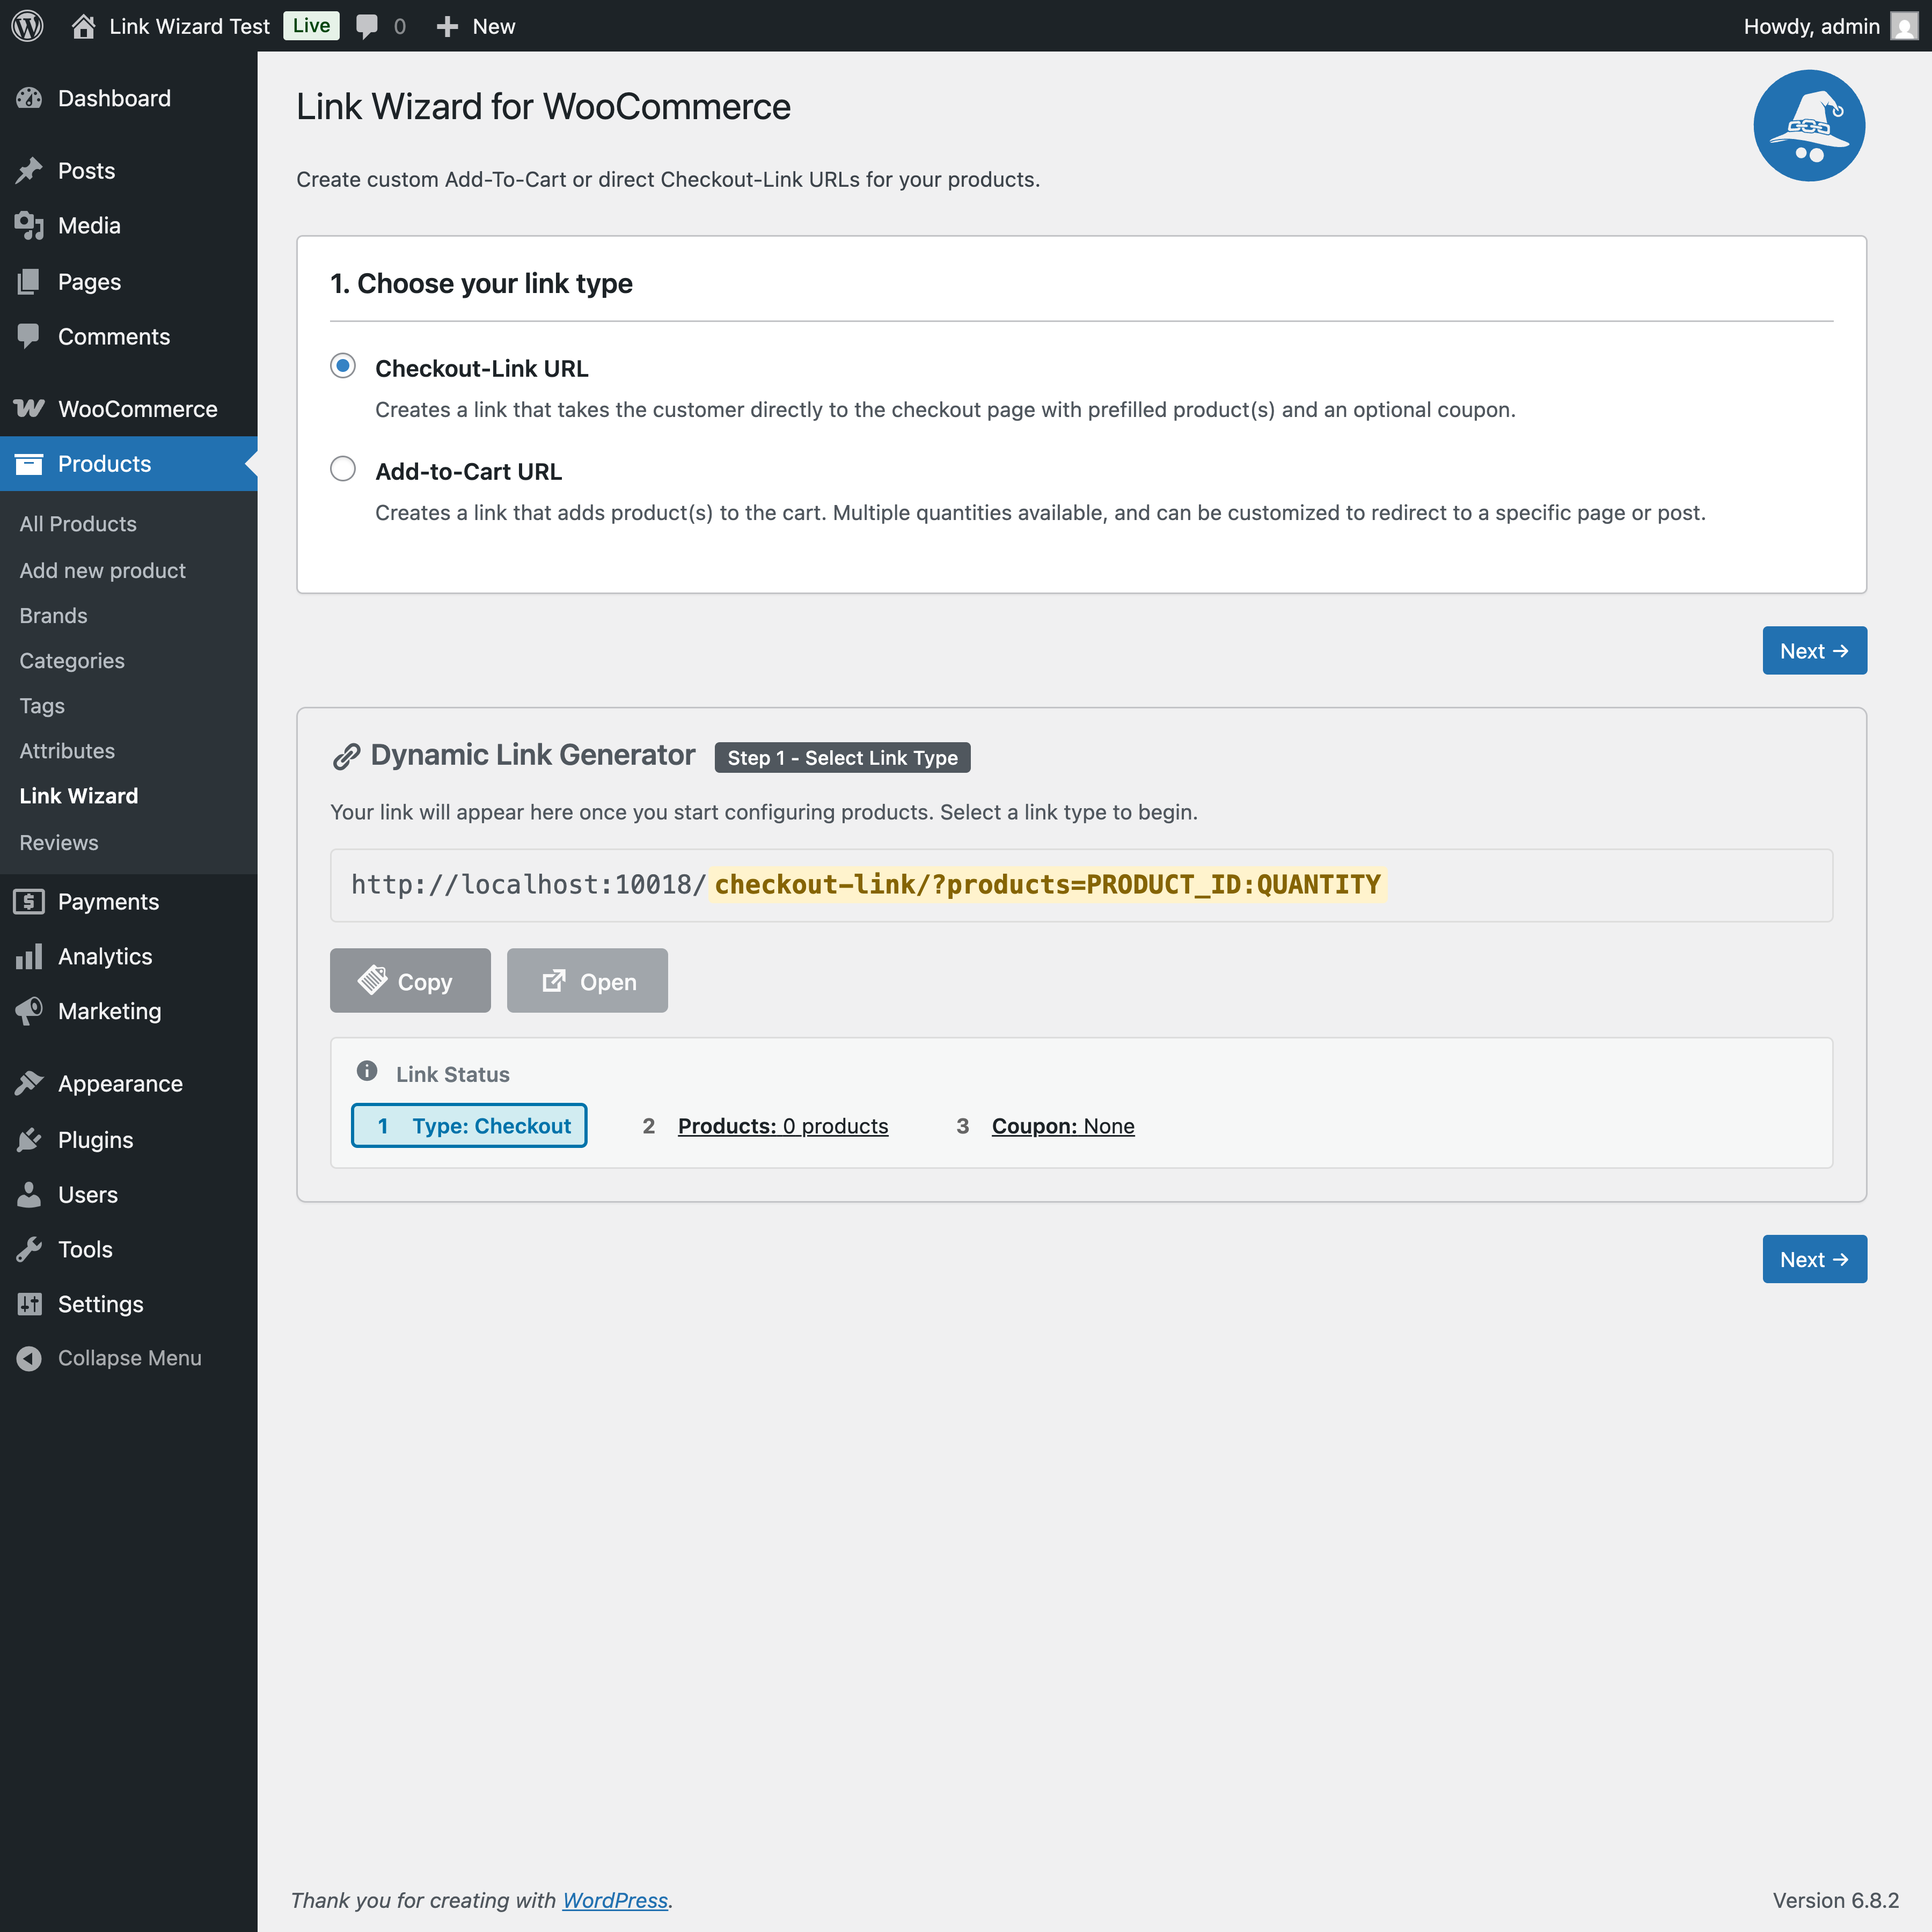
Task: Click the Analytics bar chart icon
Action: point(29,956)
